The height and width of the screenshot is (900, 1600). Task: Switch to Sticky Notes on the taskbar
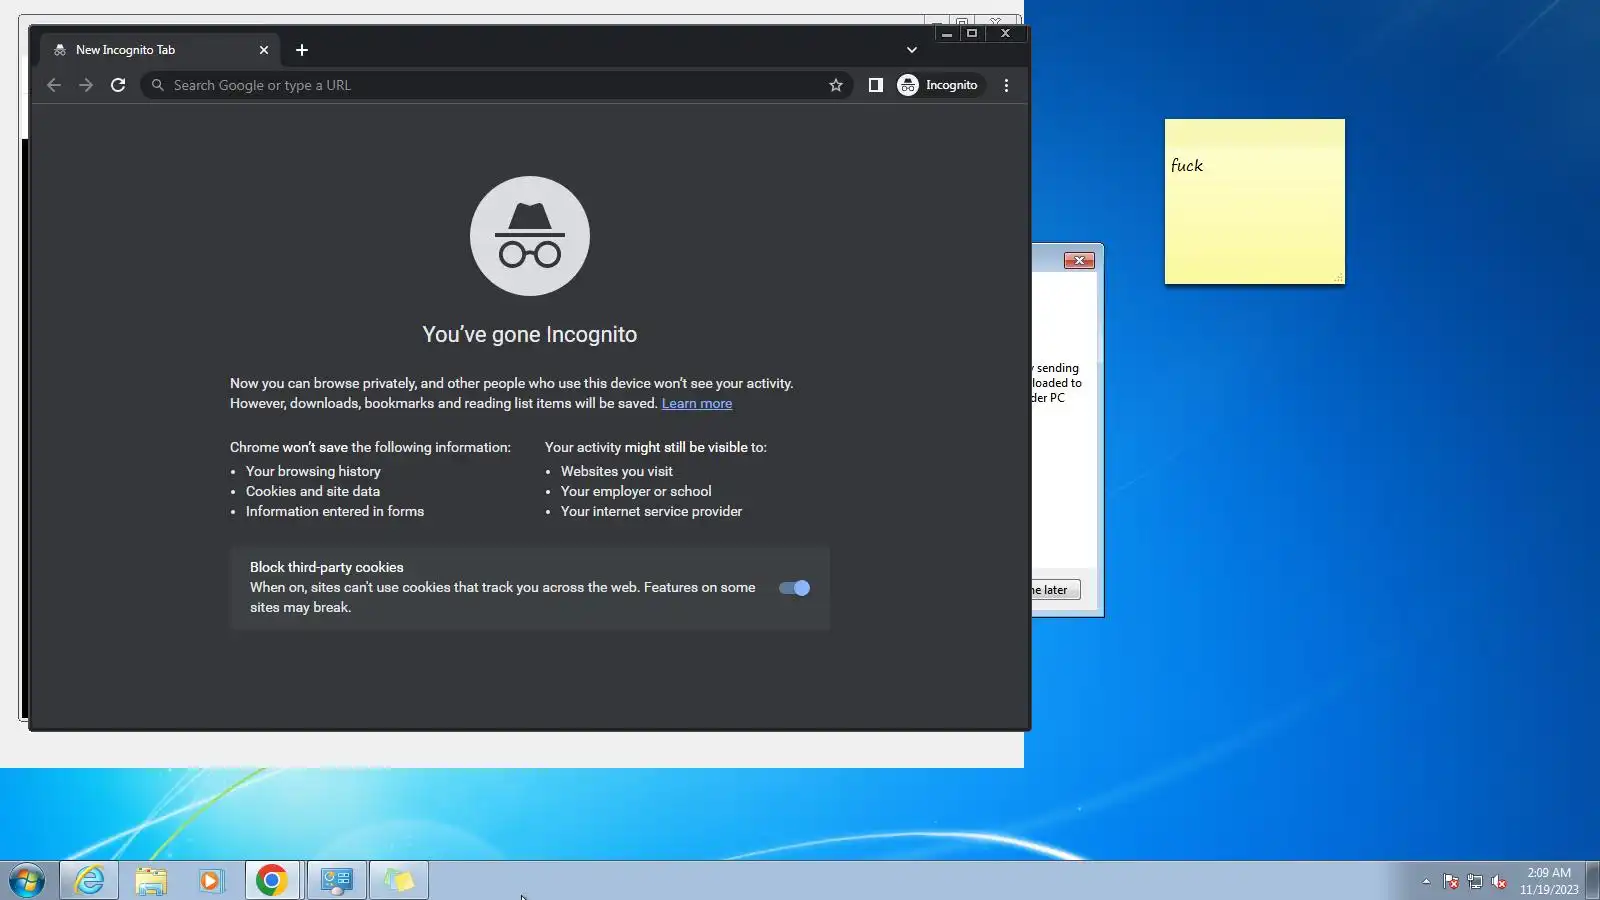tap(399, 880)
